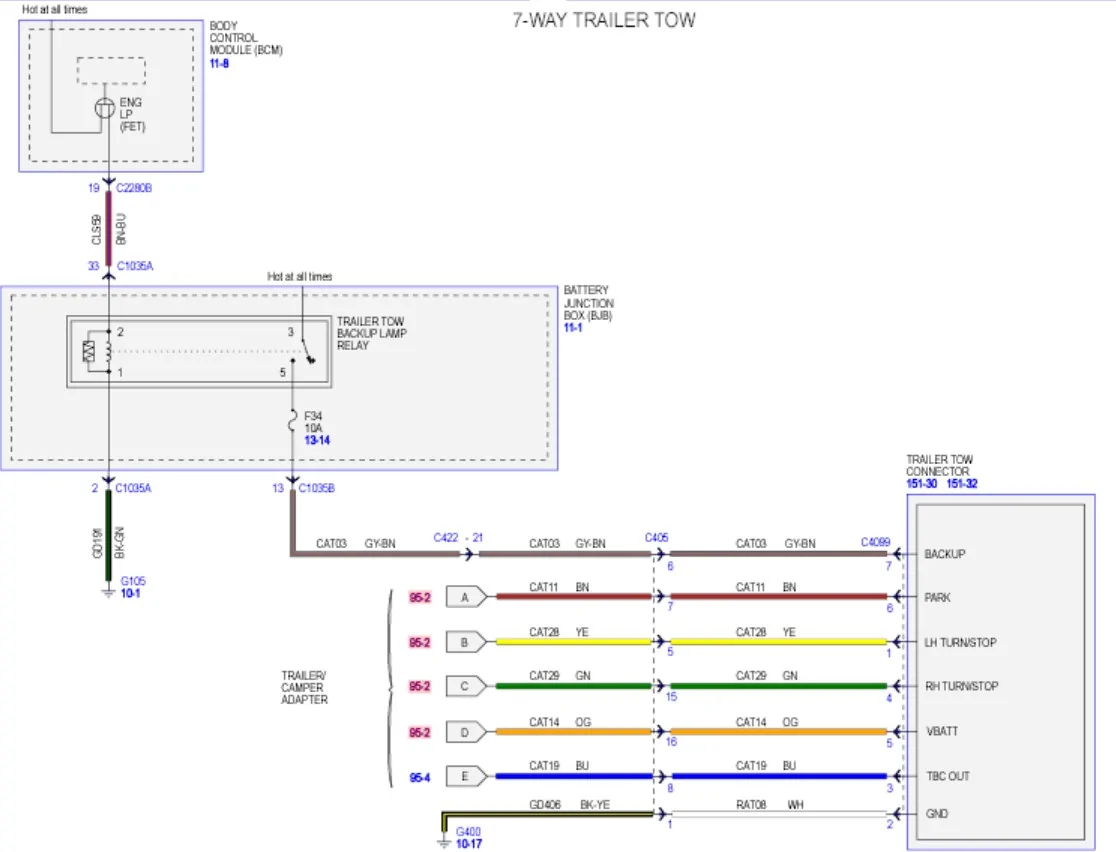Screen dimensions: 1116x852
Task: Click the RH TURN/STOP pin label
Action: 962,686
